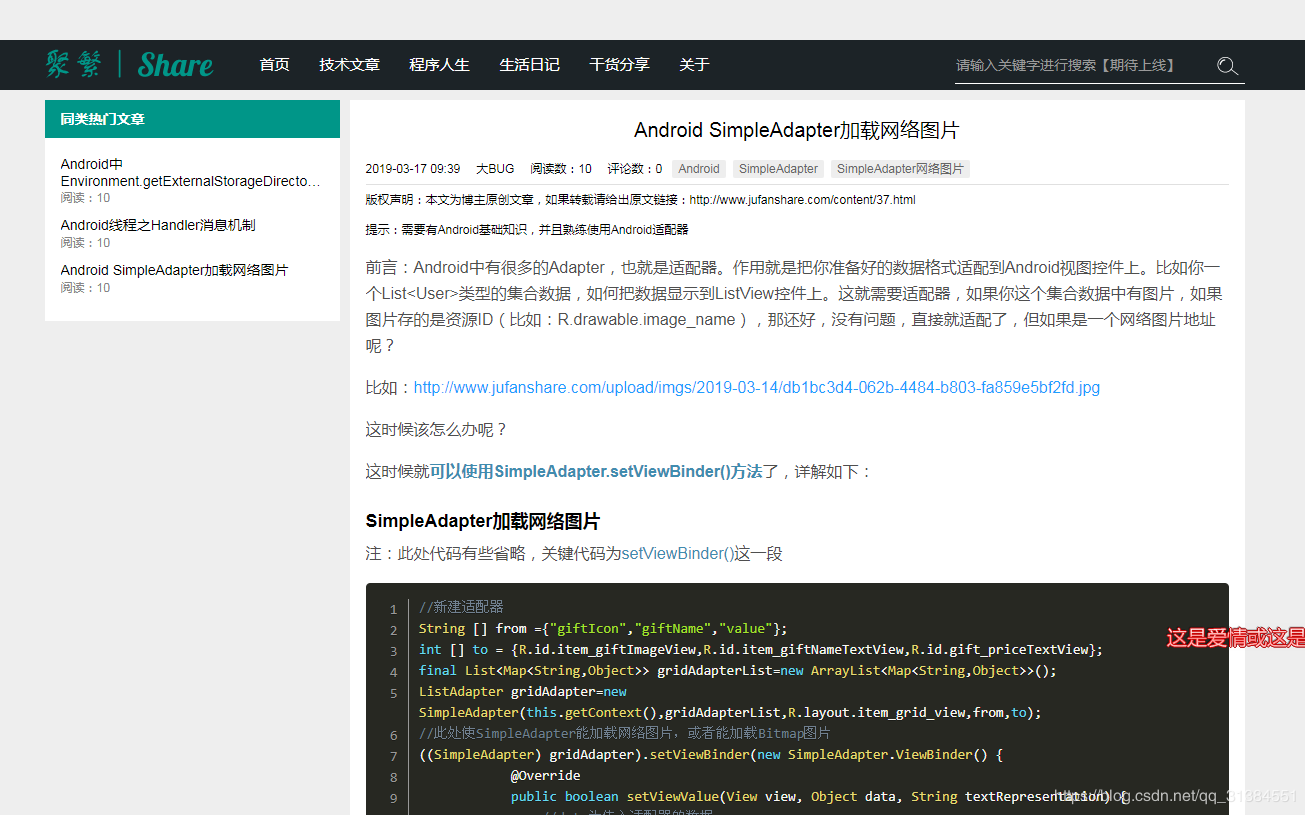Click the 评论数：0 counter
The width and height of the screenshot is (1305, 815).
click(635, 169)
